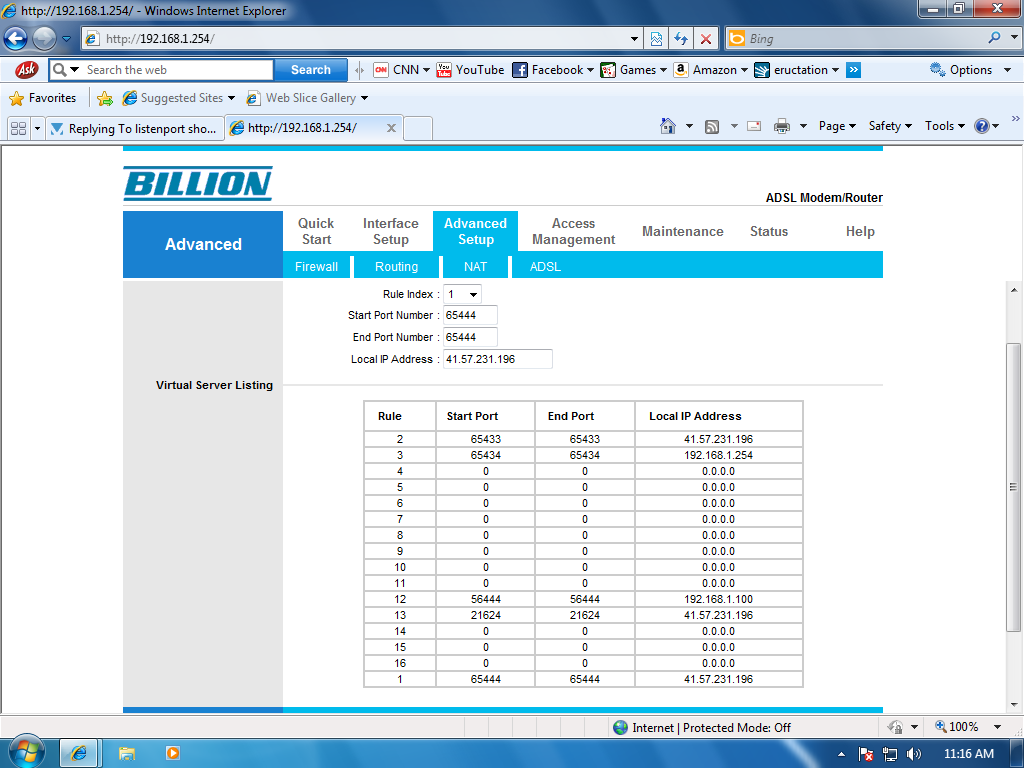Open the Tools menu dropdown
The image size is (1024, 768).
[944, 126]
